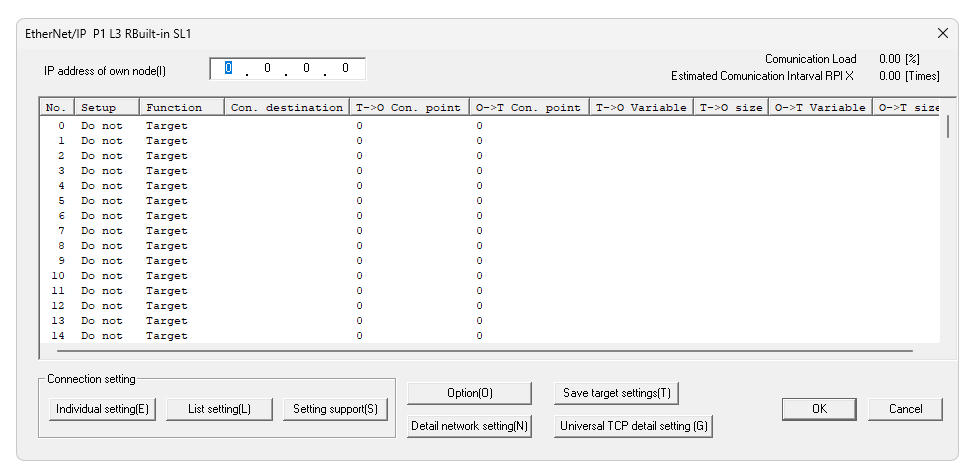Open the List setting(L) dialog

(219, 409)
